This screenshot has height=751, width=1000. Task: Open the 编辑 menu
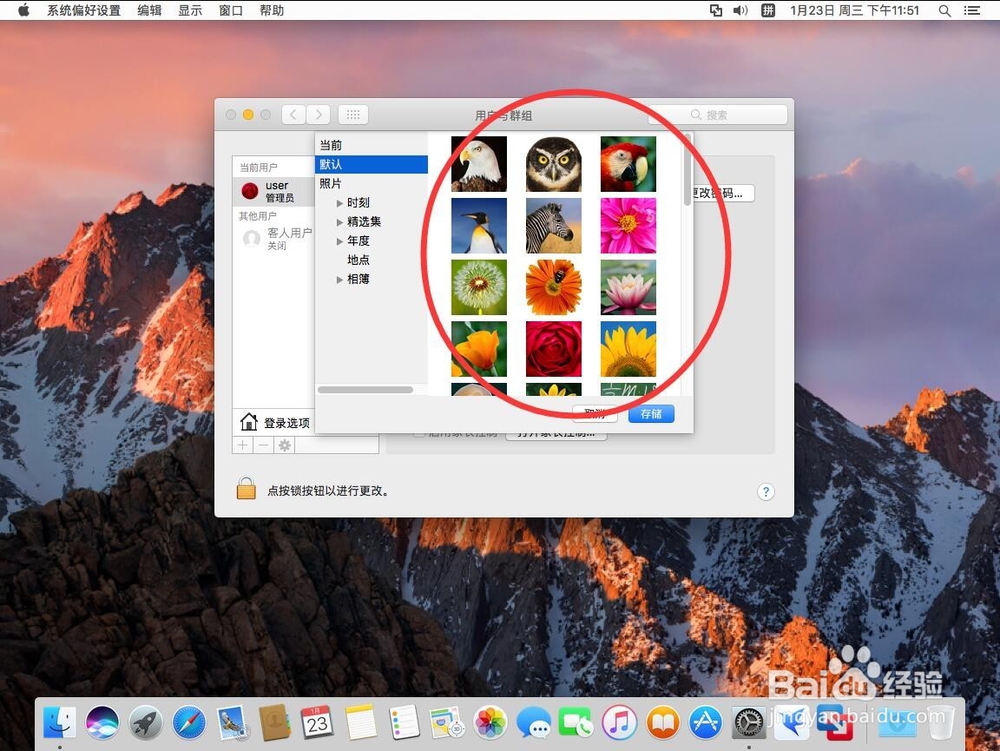pos(149,10)
